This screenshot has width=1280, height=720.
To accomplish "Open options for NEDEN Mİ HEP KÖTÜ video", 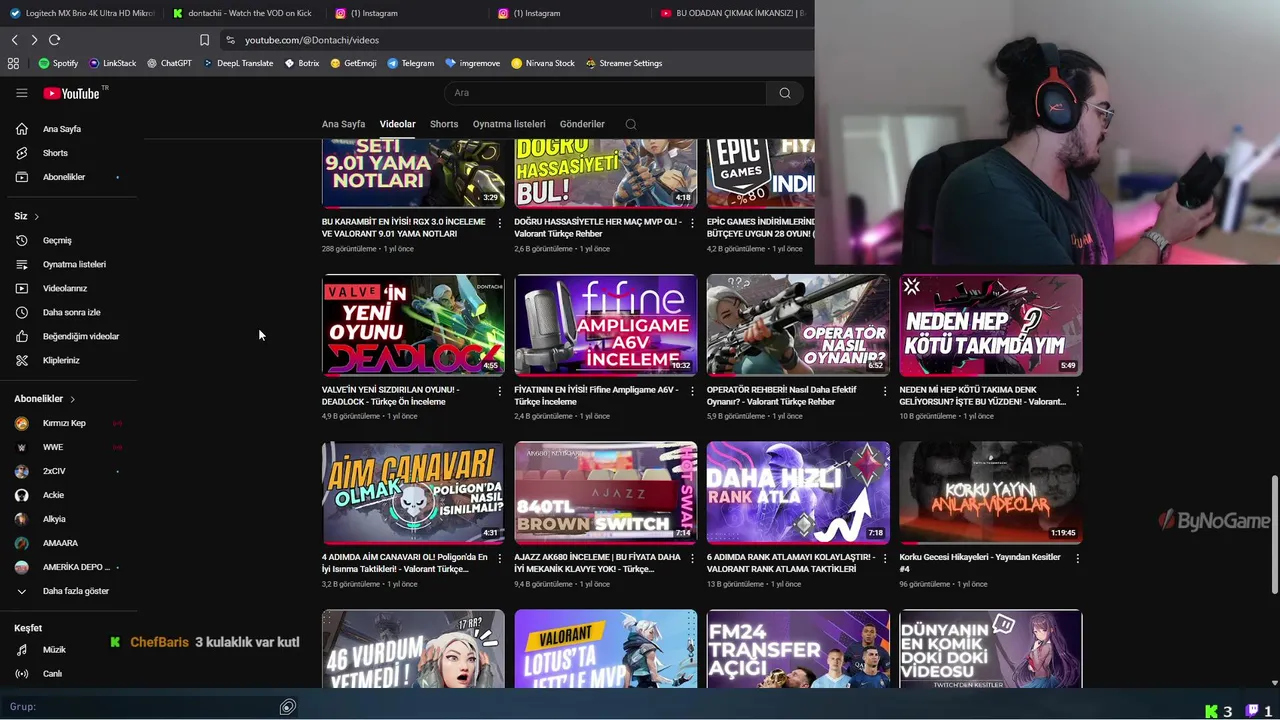I will (x=1077, y=391).
